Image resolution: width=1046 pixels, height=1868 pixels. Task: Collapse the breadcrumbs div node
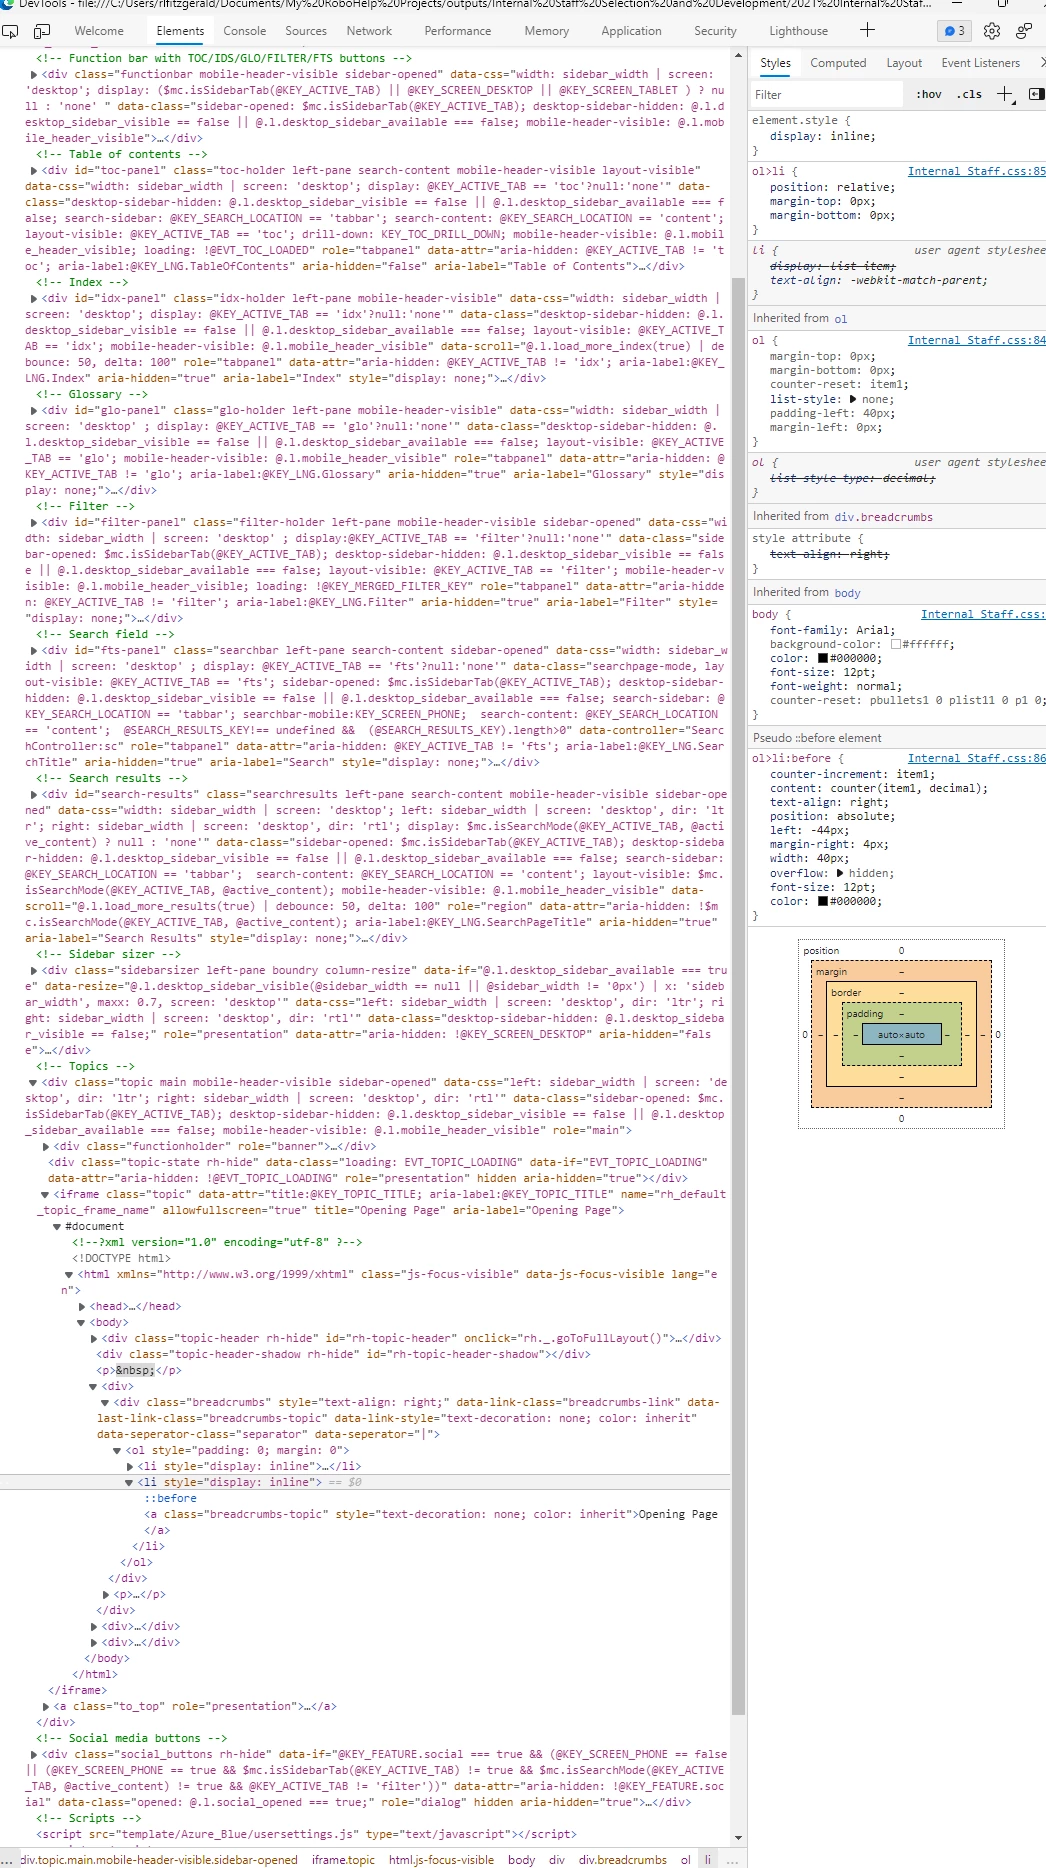click(105, 1403)
